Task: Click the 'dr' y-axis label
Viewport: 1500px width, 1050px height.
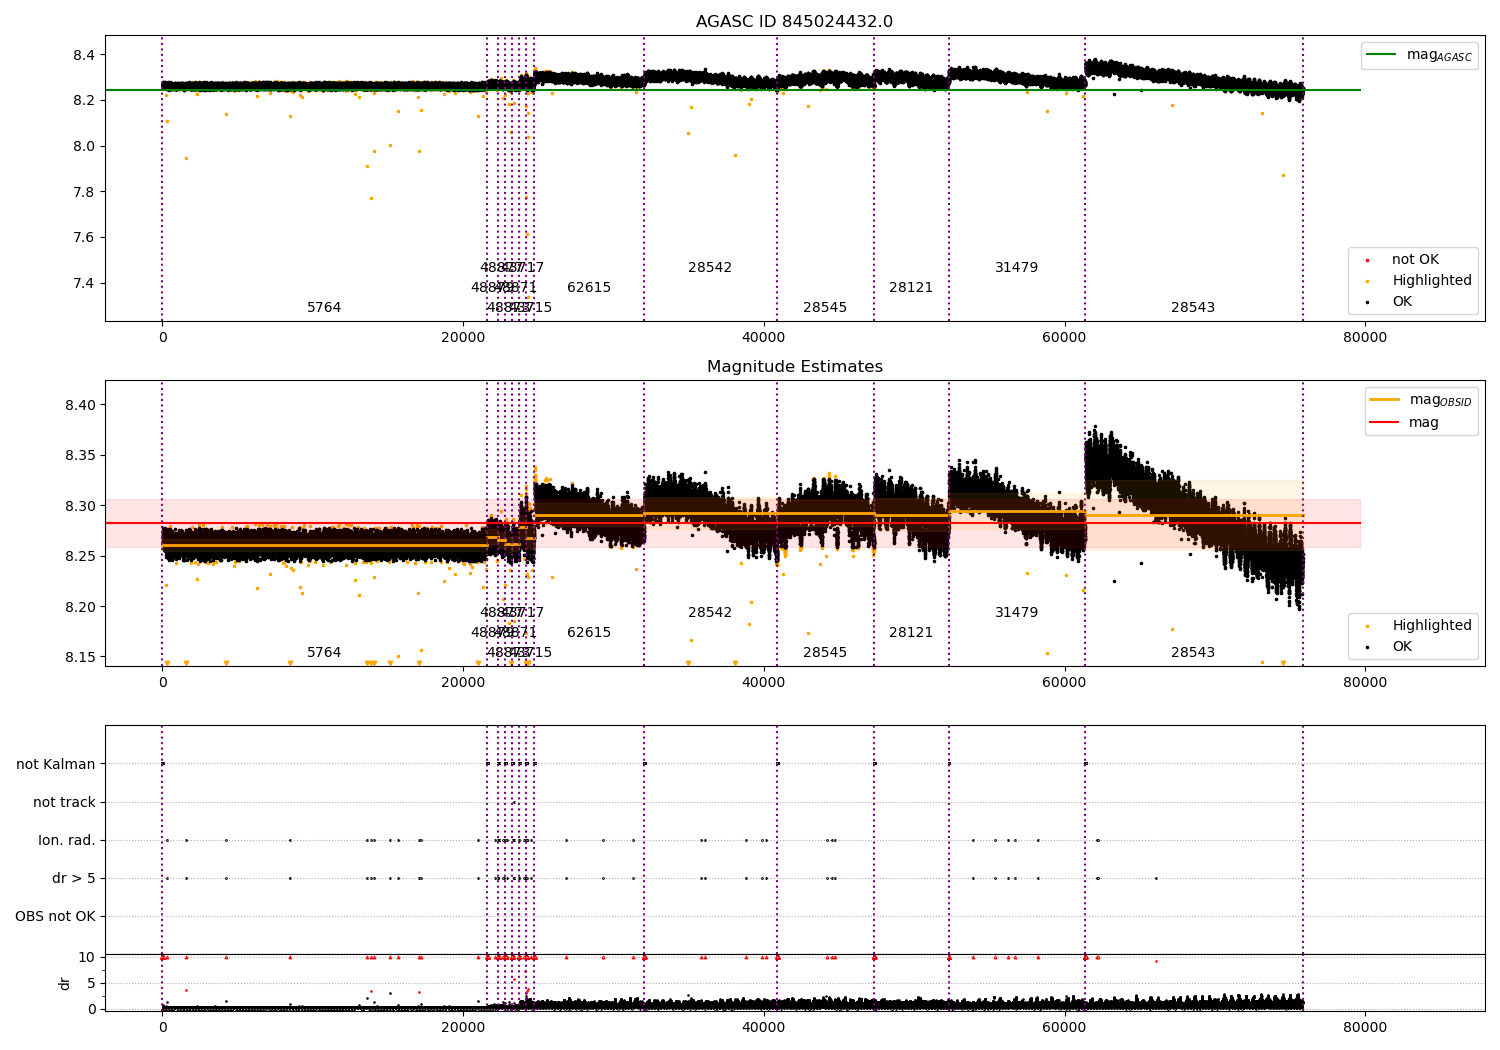Action: tap(65, 983)
